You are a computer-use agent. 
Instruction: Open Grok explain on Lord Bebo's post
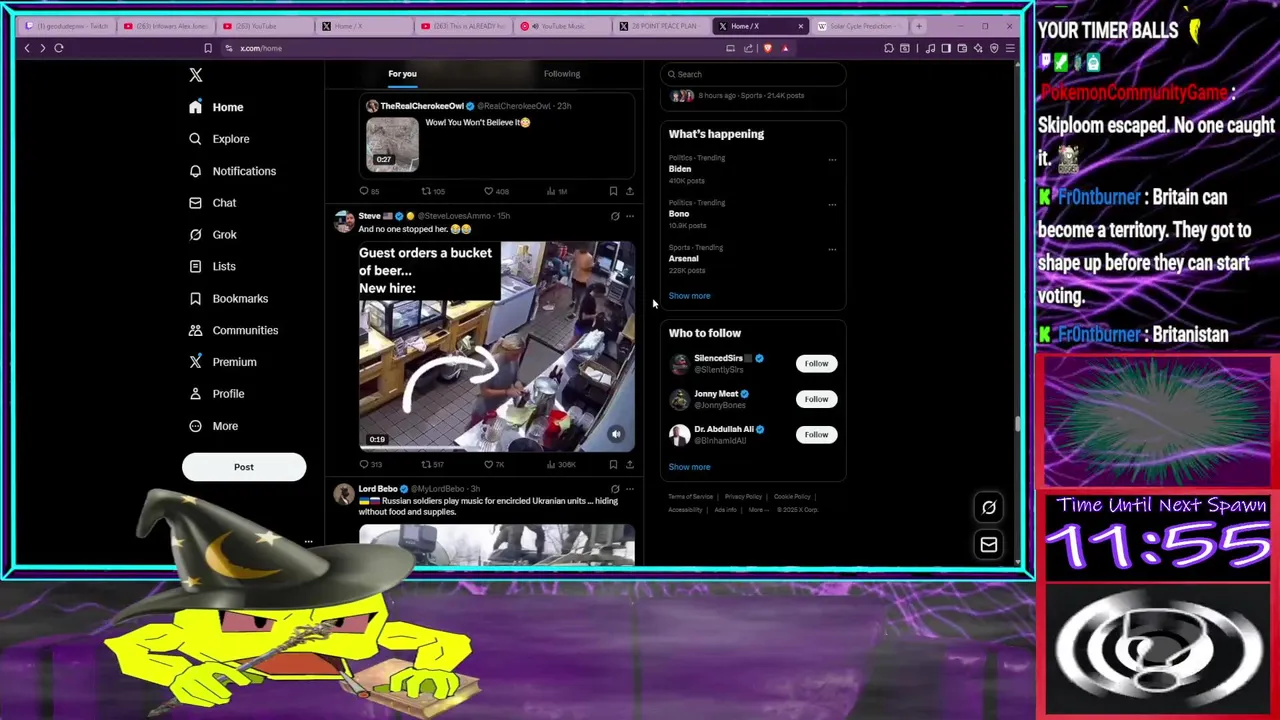615,489
